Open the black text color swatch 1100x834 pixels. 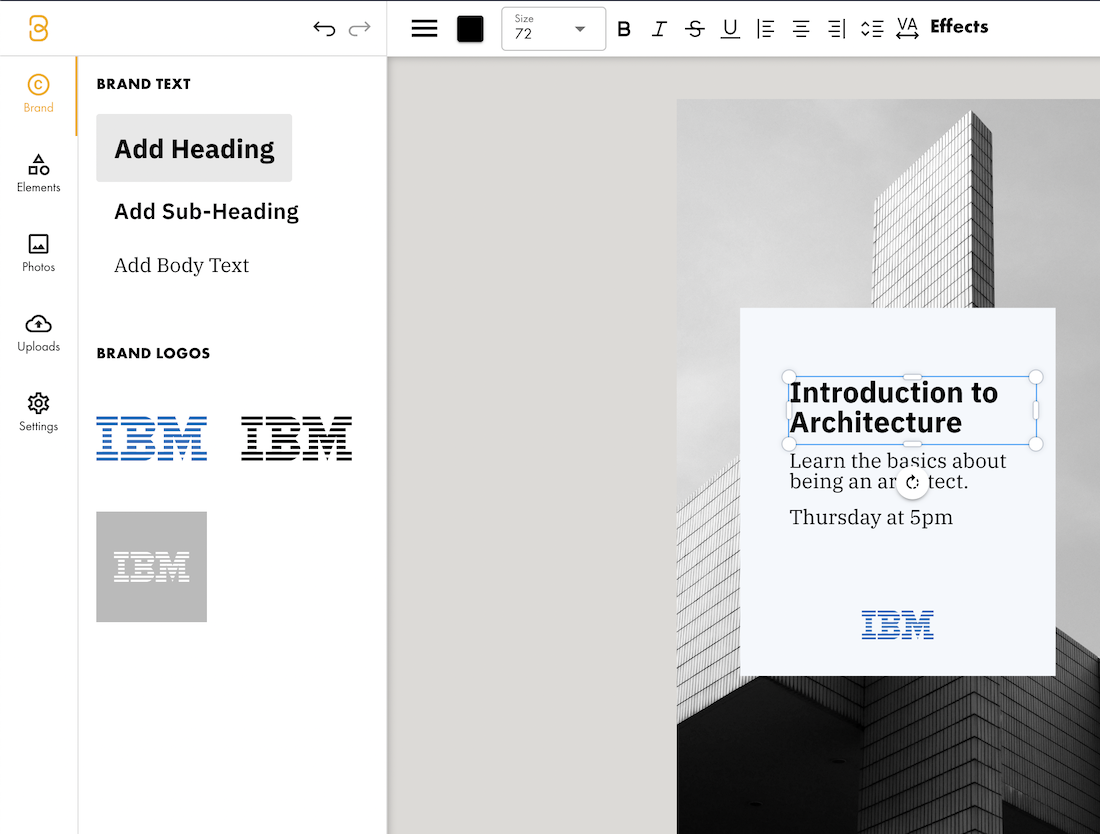(x=470, y=29)
